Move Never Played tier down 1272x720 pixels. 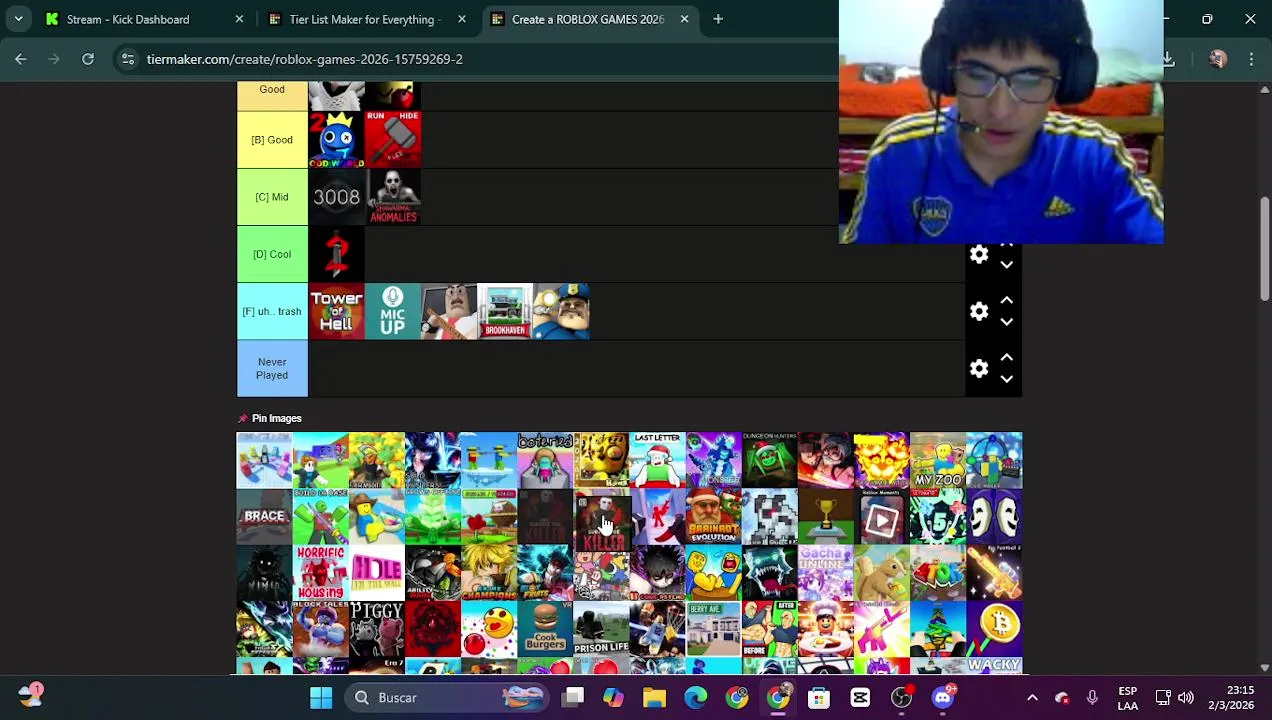[1006, 379]
